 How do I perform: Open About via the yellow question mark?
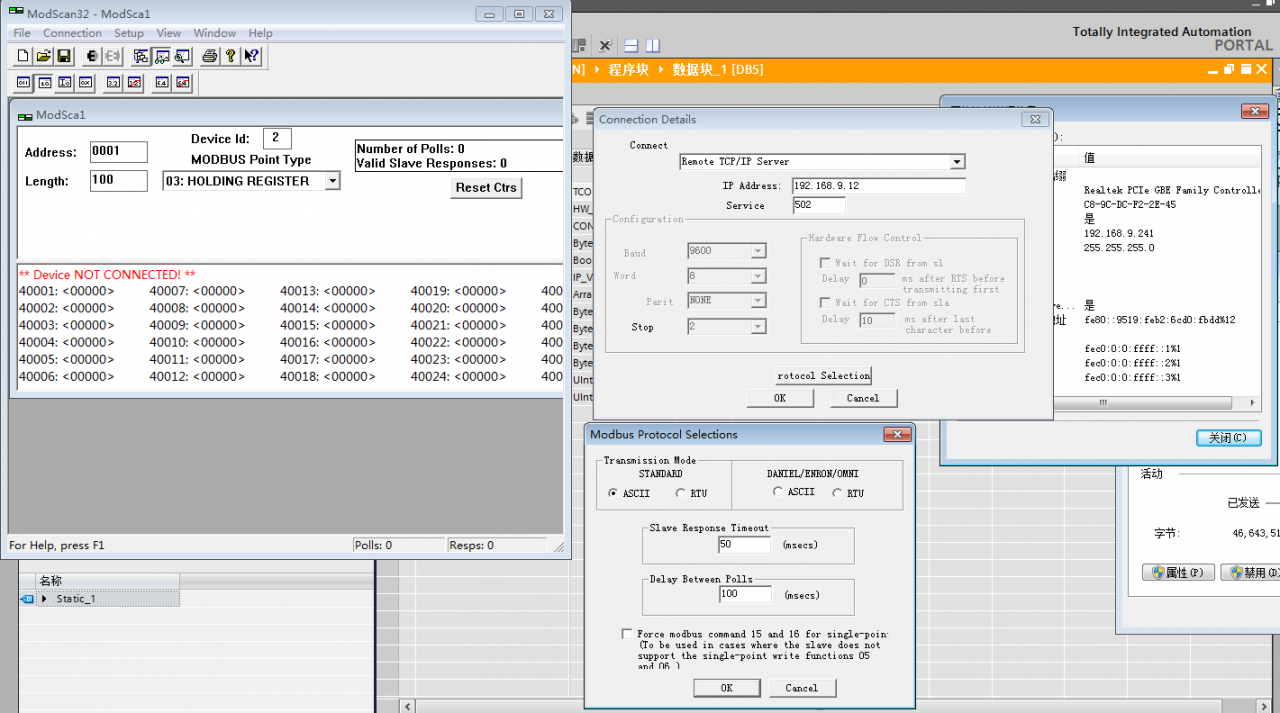(x=230, y=56)
